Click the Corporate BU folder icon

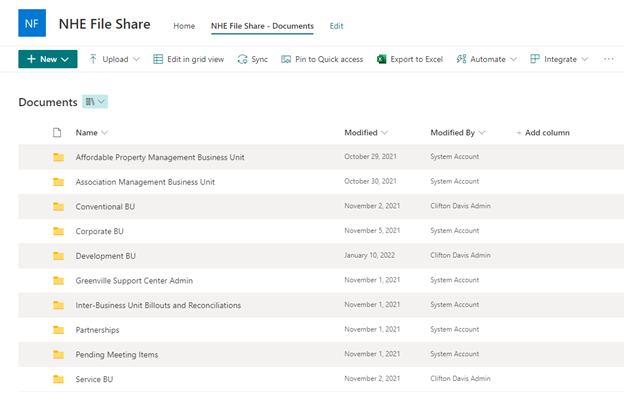click(58, 231)
